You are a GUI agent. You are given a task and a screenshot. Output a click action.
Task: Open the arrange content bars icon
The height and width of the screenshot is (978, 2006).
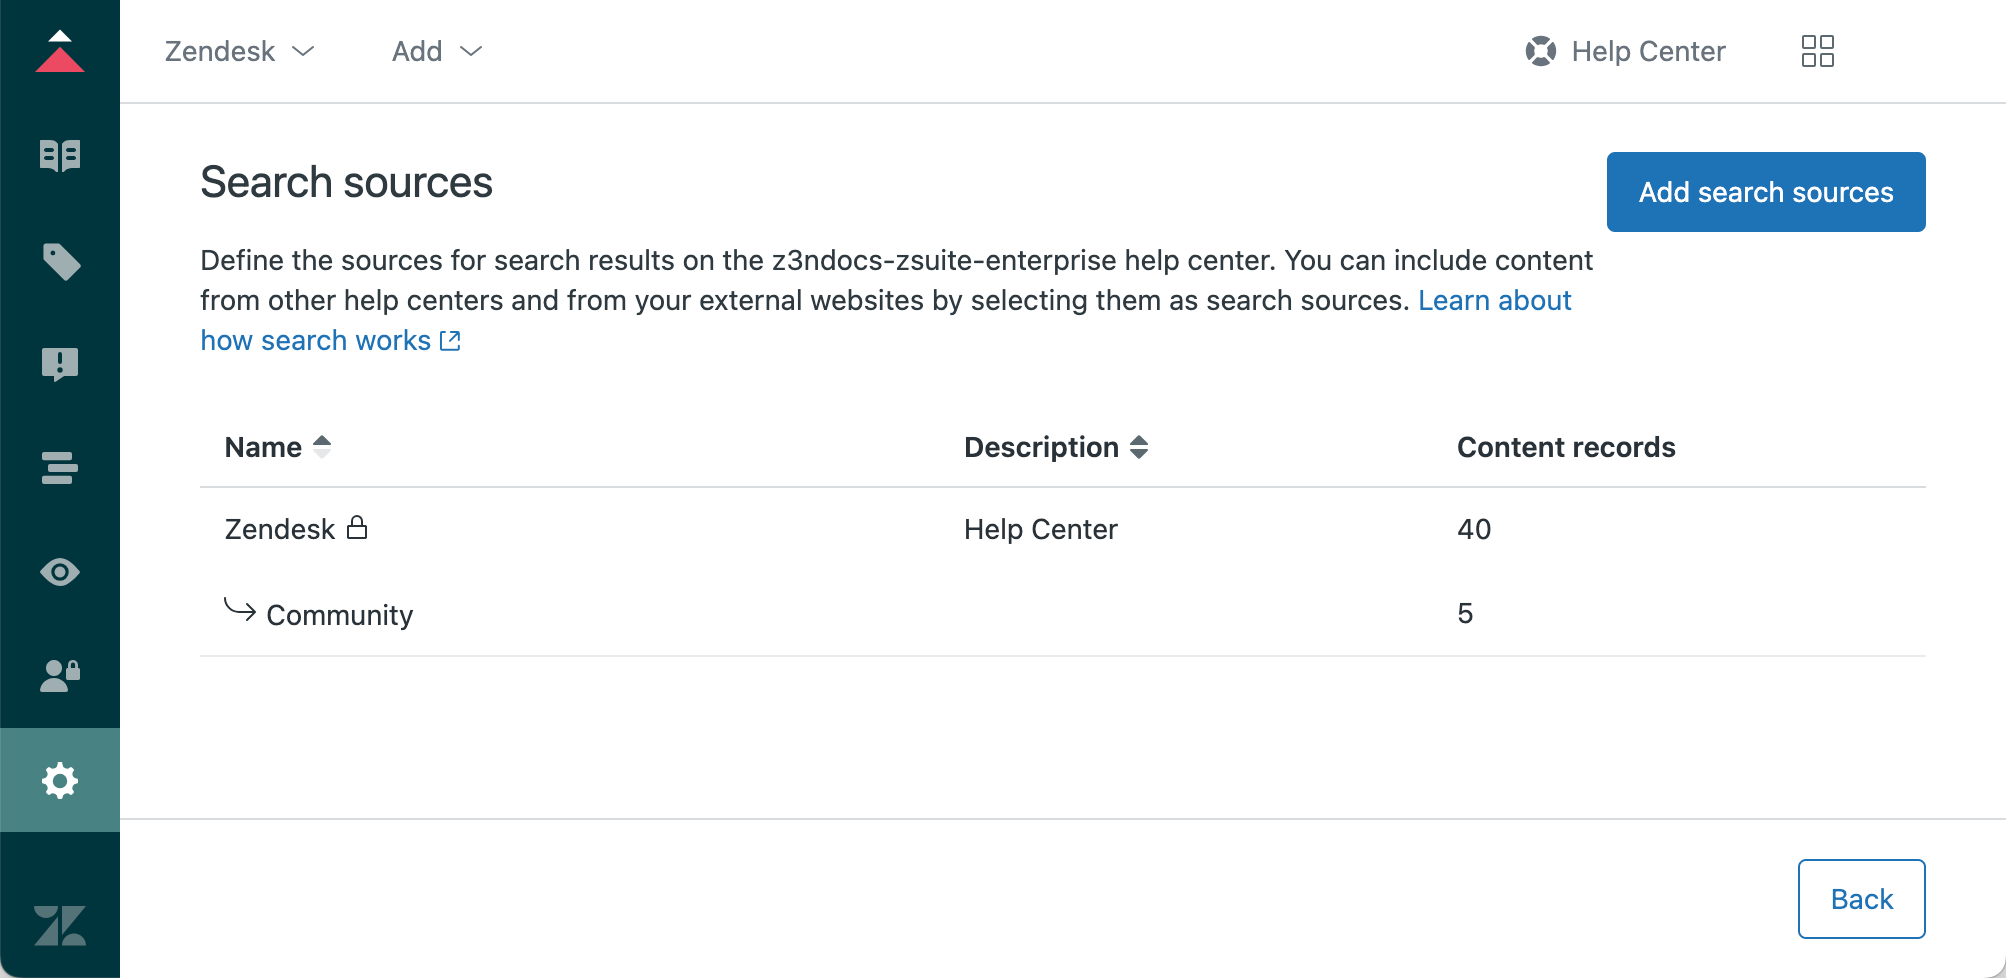(60, 468)
